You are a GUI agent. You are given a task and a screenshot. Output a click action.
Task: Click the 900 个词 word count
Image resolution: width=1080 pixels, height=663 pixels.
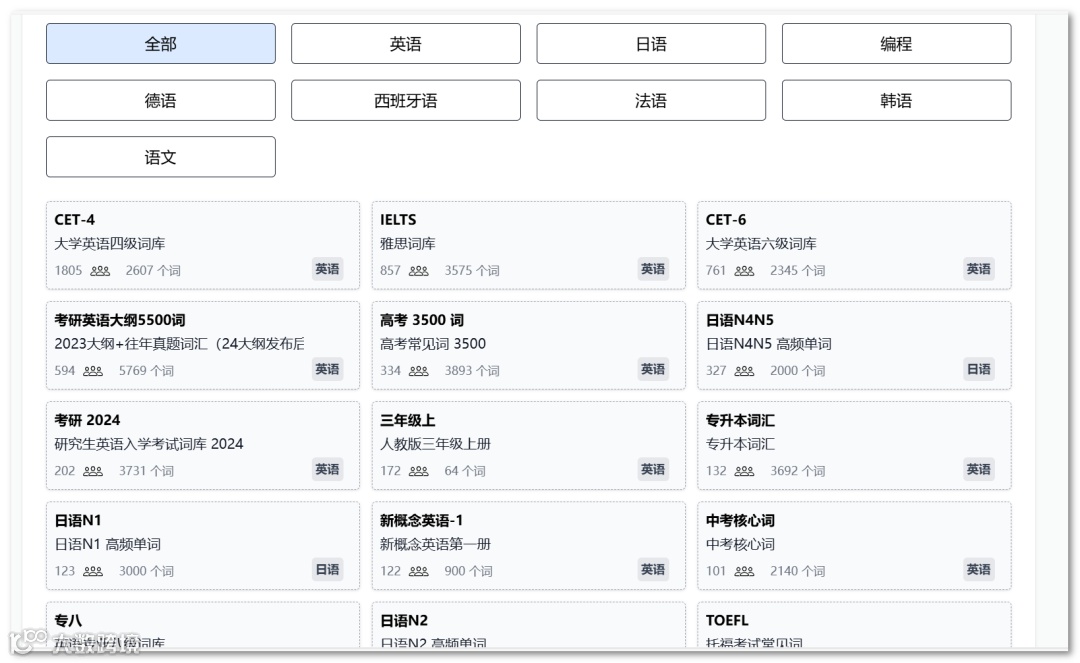468,571
